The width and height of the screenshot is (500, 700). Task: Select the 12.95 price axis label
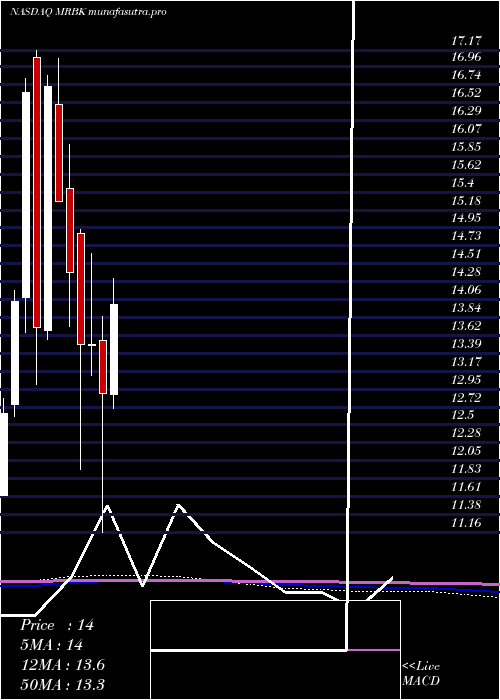coord(466,379)
